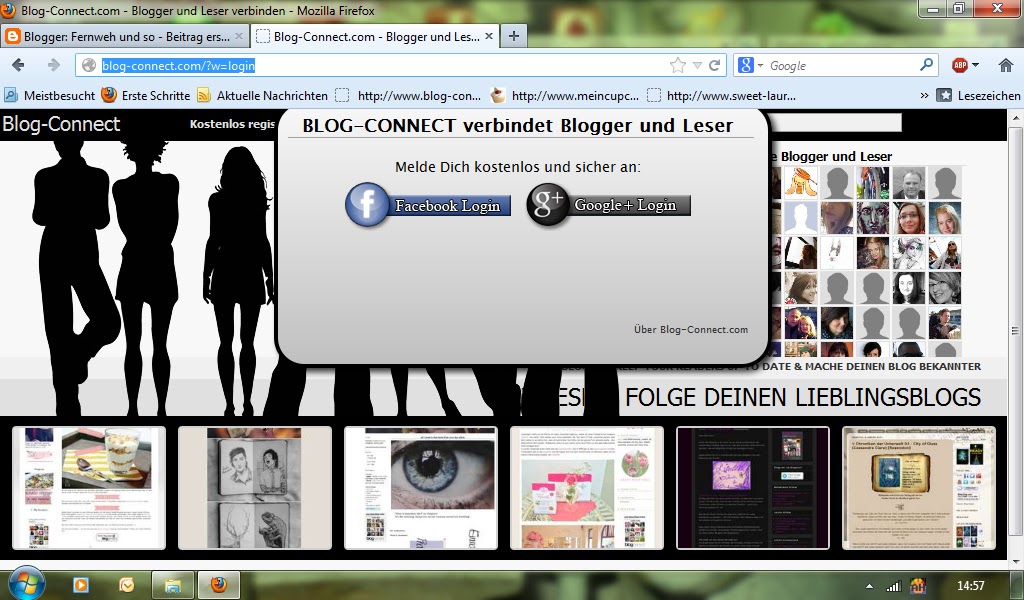Screen dimensions: 1024x600
Task: Open the http://www.blog-con... bookmark
Action: [x=408, y=95]
